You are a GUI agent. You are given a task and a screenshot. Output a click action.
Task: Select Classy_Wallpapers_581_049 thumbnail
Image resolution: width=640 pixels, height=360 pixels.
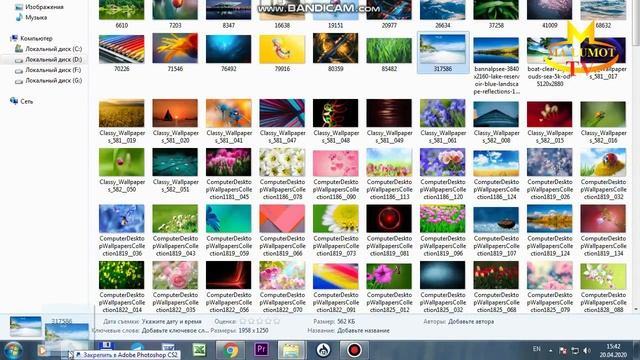389,121
